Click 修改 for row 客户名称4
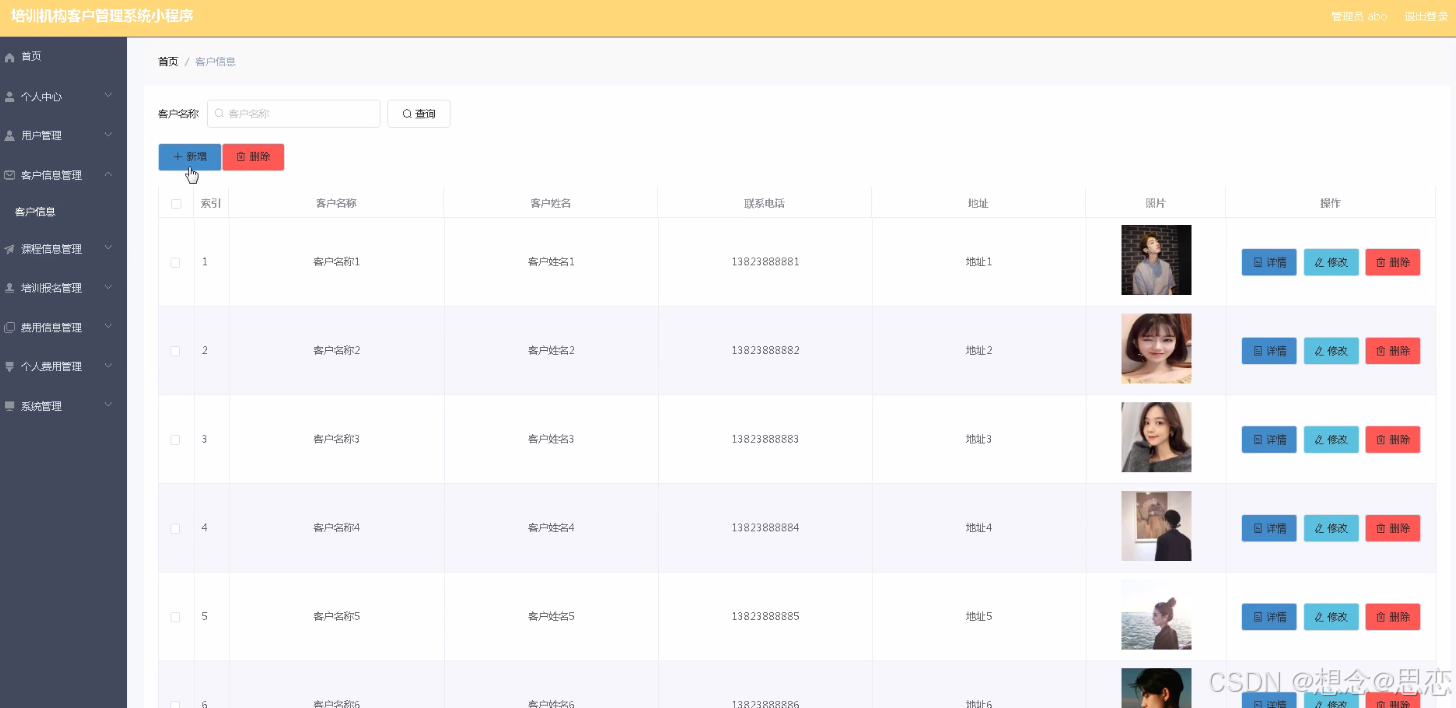Viewport: 1456px width, 708px height. 1331,528
